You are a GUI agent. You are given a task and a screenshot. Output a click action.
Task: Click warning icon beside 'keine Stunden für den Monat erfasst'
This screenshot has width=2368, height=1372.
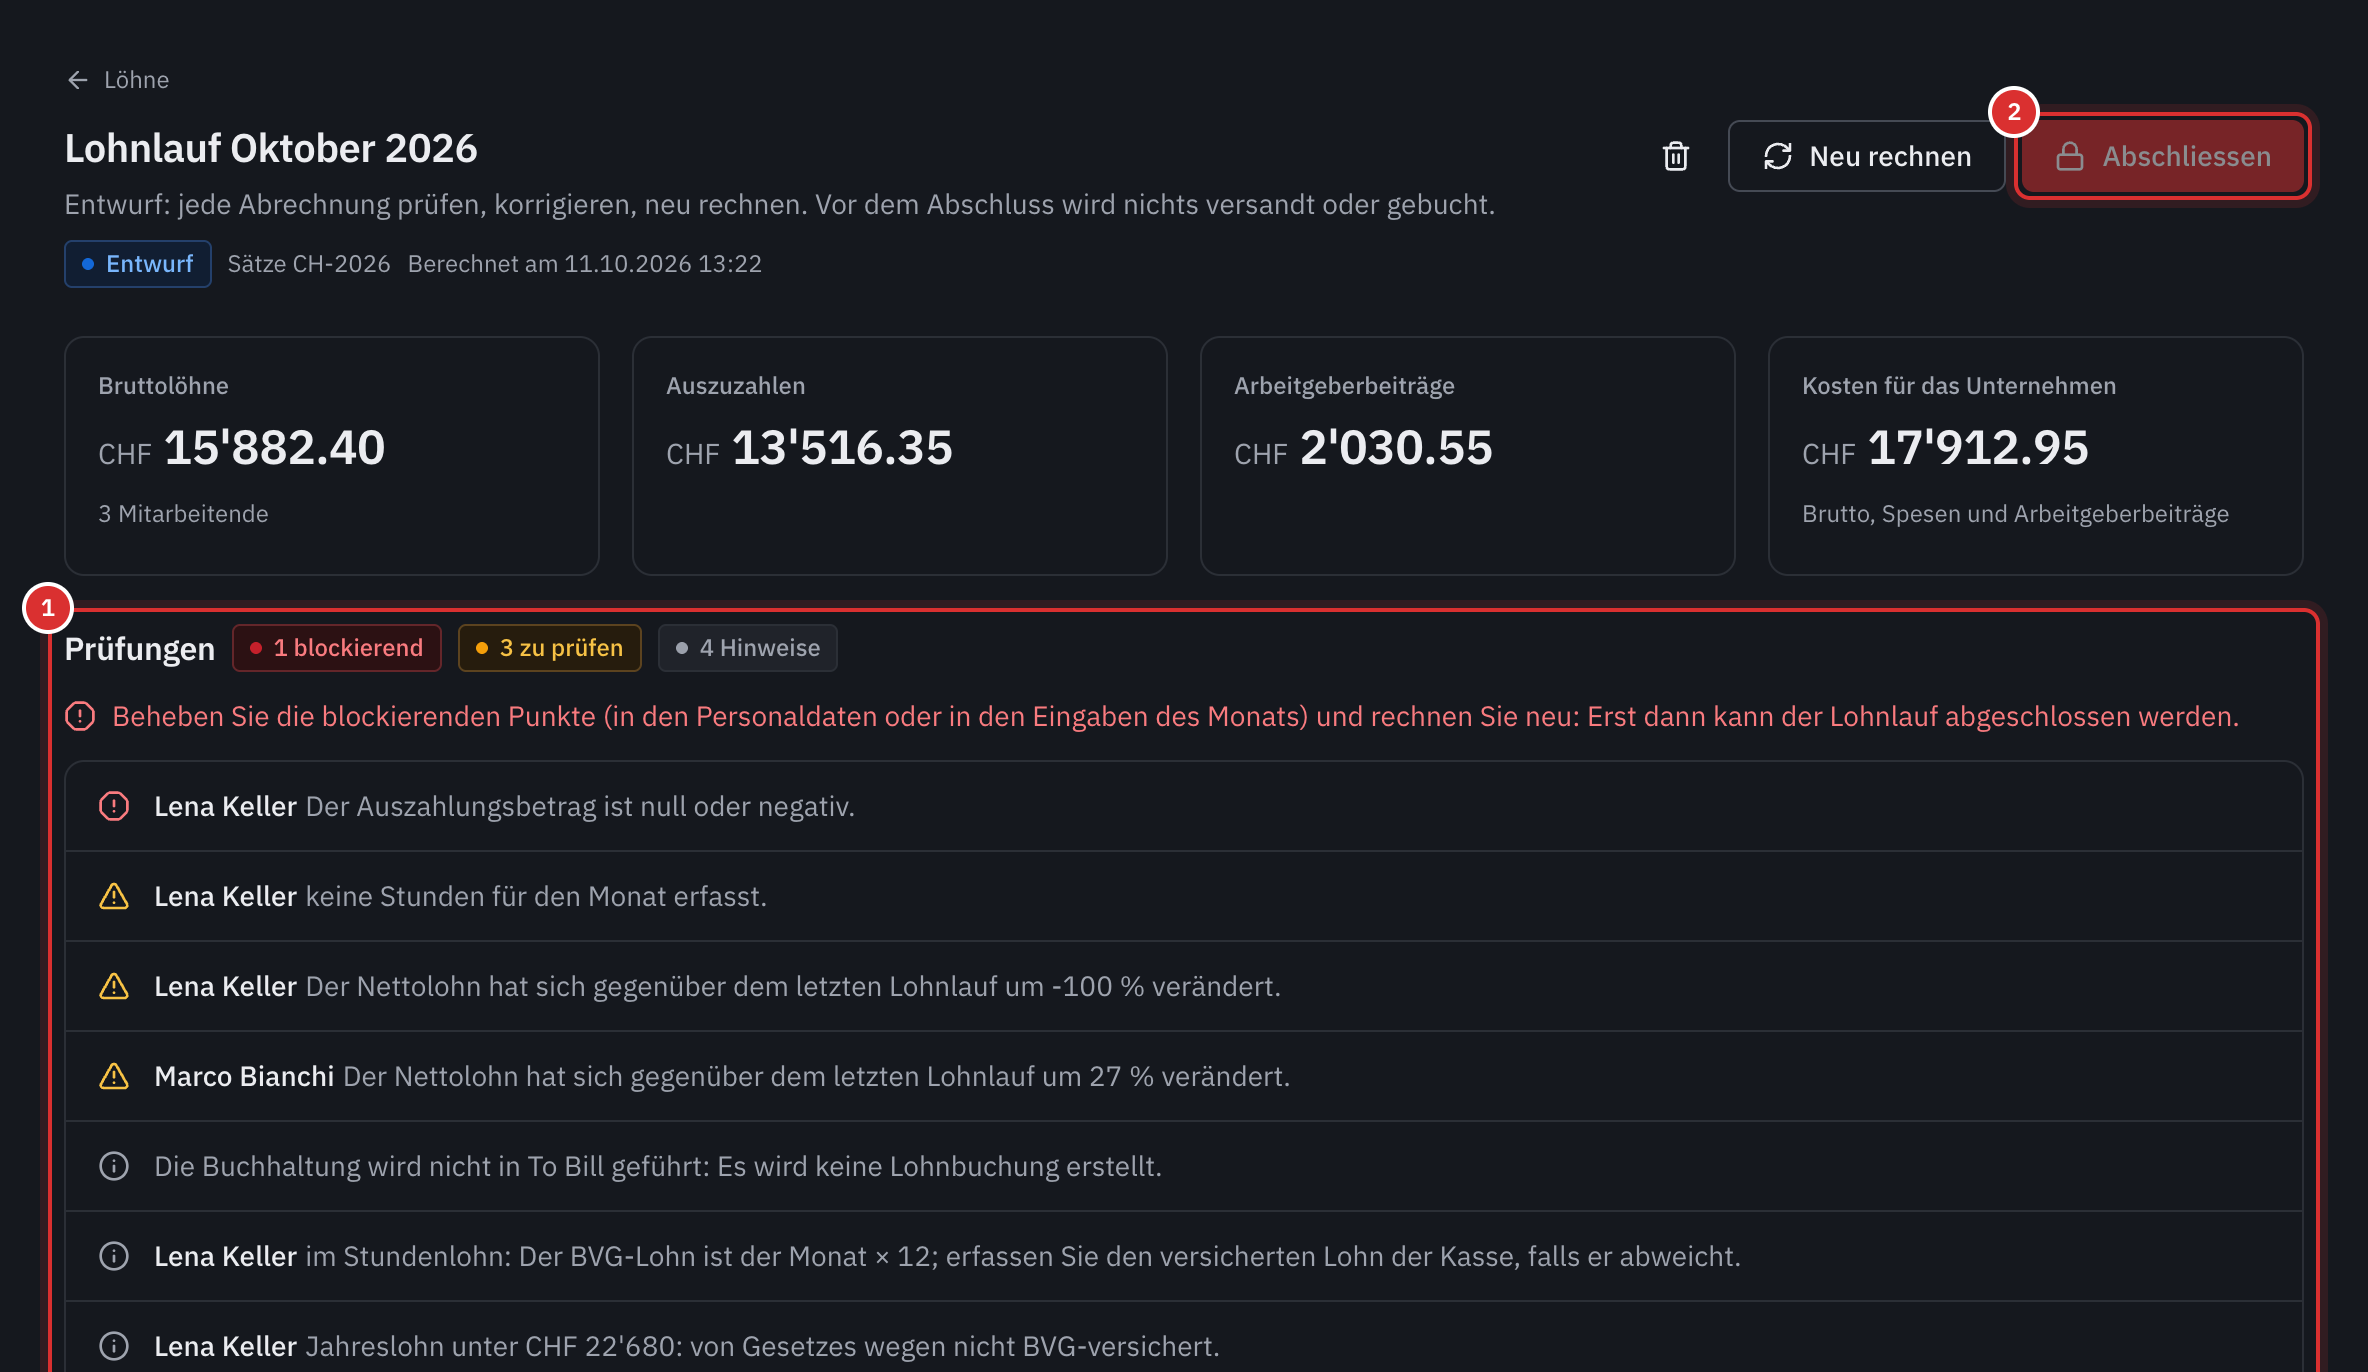[114, 896]
